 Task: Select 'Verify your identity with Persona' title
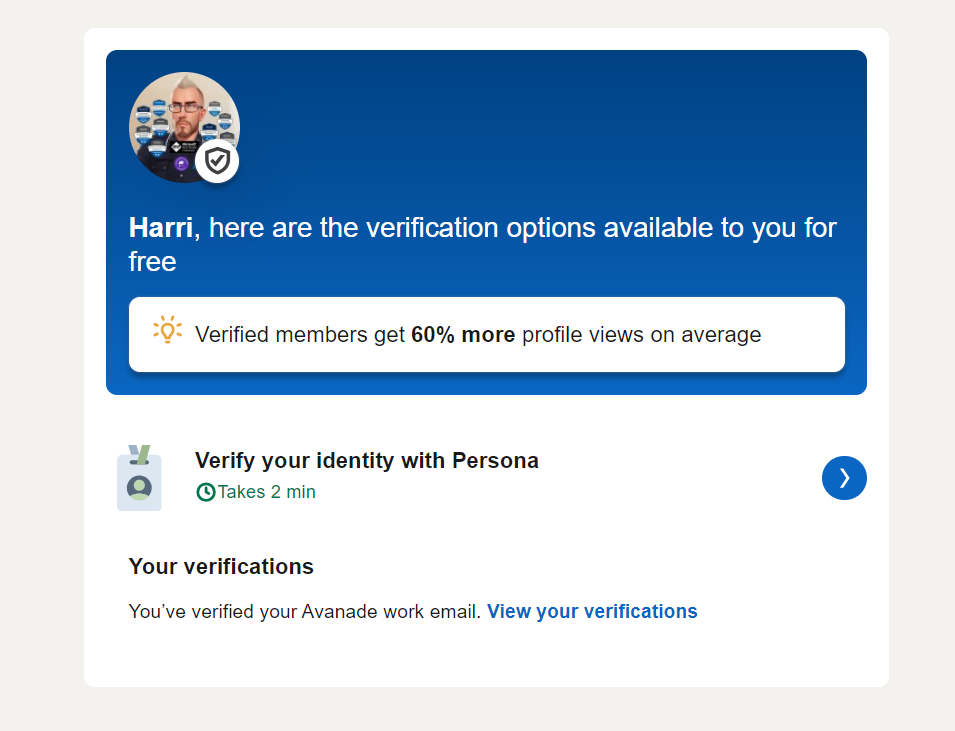pos(366,461)
